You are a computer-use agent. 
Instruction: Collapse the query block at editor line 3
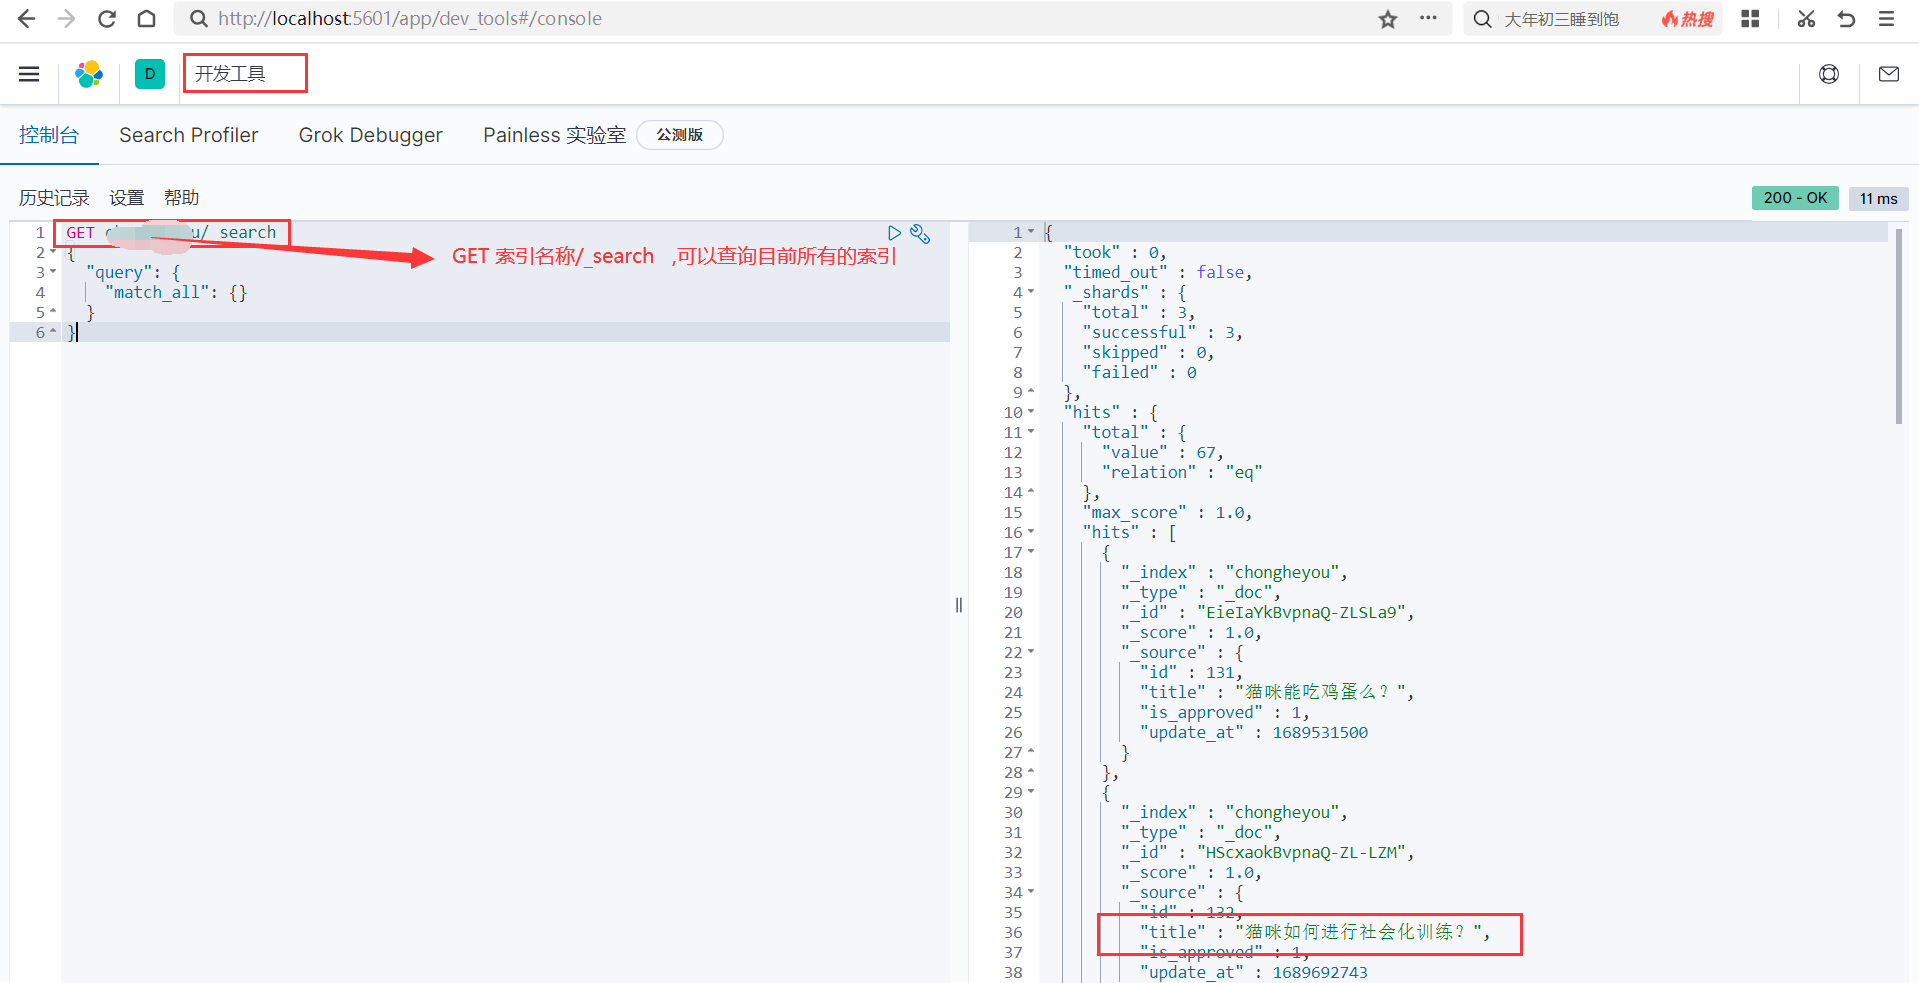pyautogui.click(x=53, y=273)
